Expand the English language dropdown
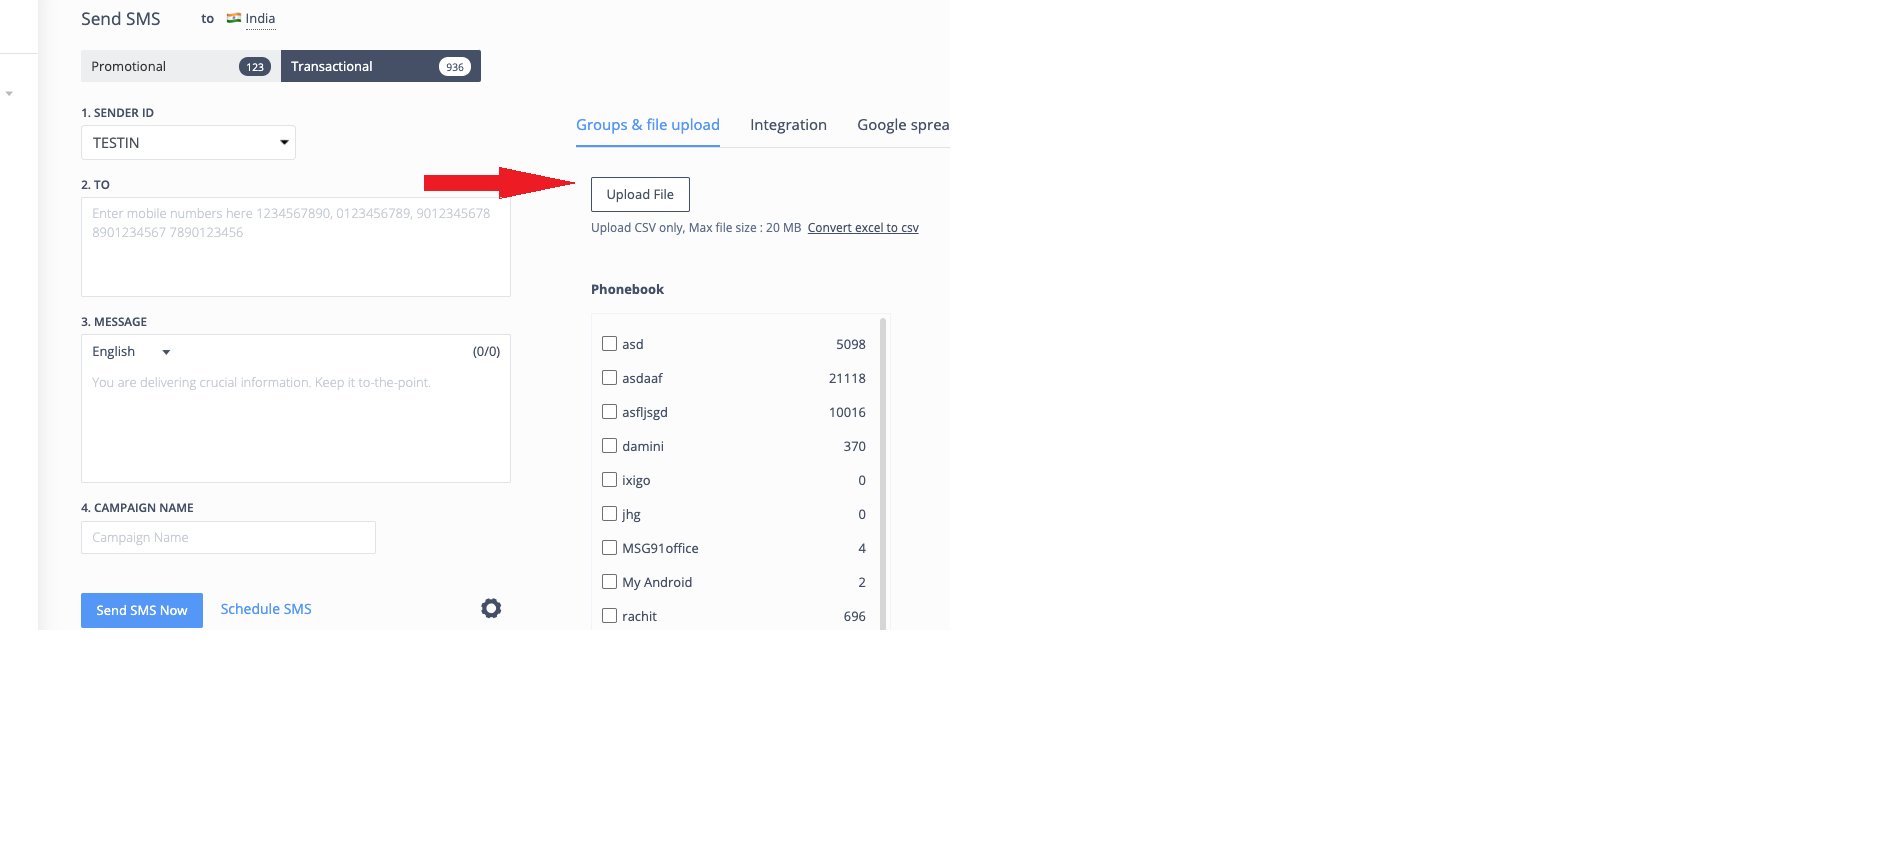This screenshot has height=844, width=1901. [x=131, y=352]
